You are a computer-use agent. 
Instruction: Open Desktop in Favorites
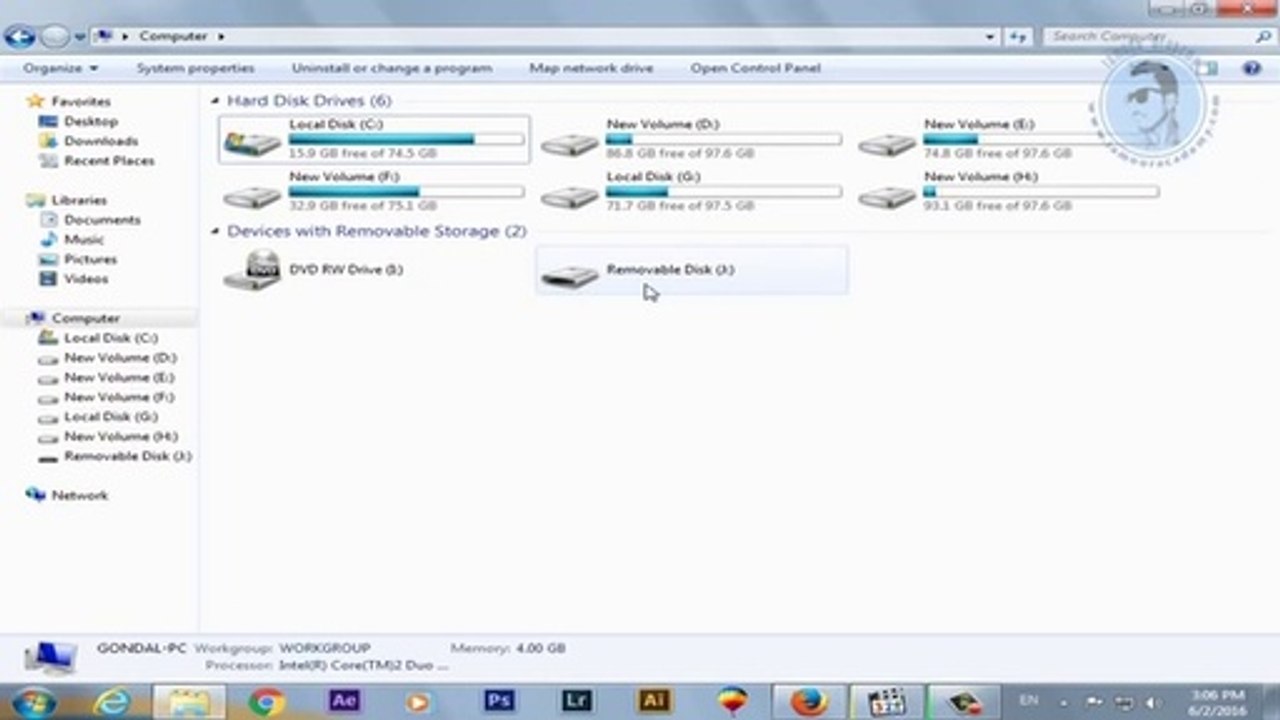pyautogui.click(x=90, y=121)
